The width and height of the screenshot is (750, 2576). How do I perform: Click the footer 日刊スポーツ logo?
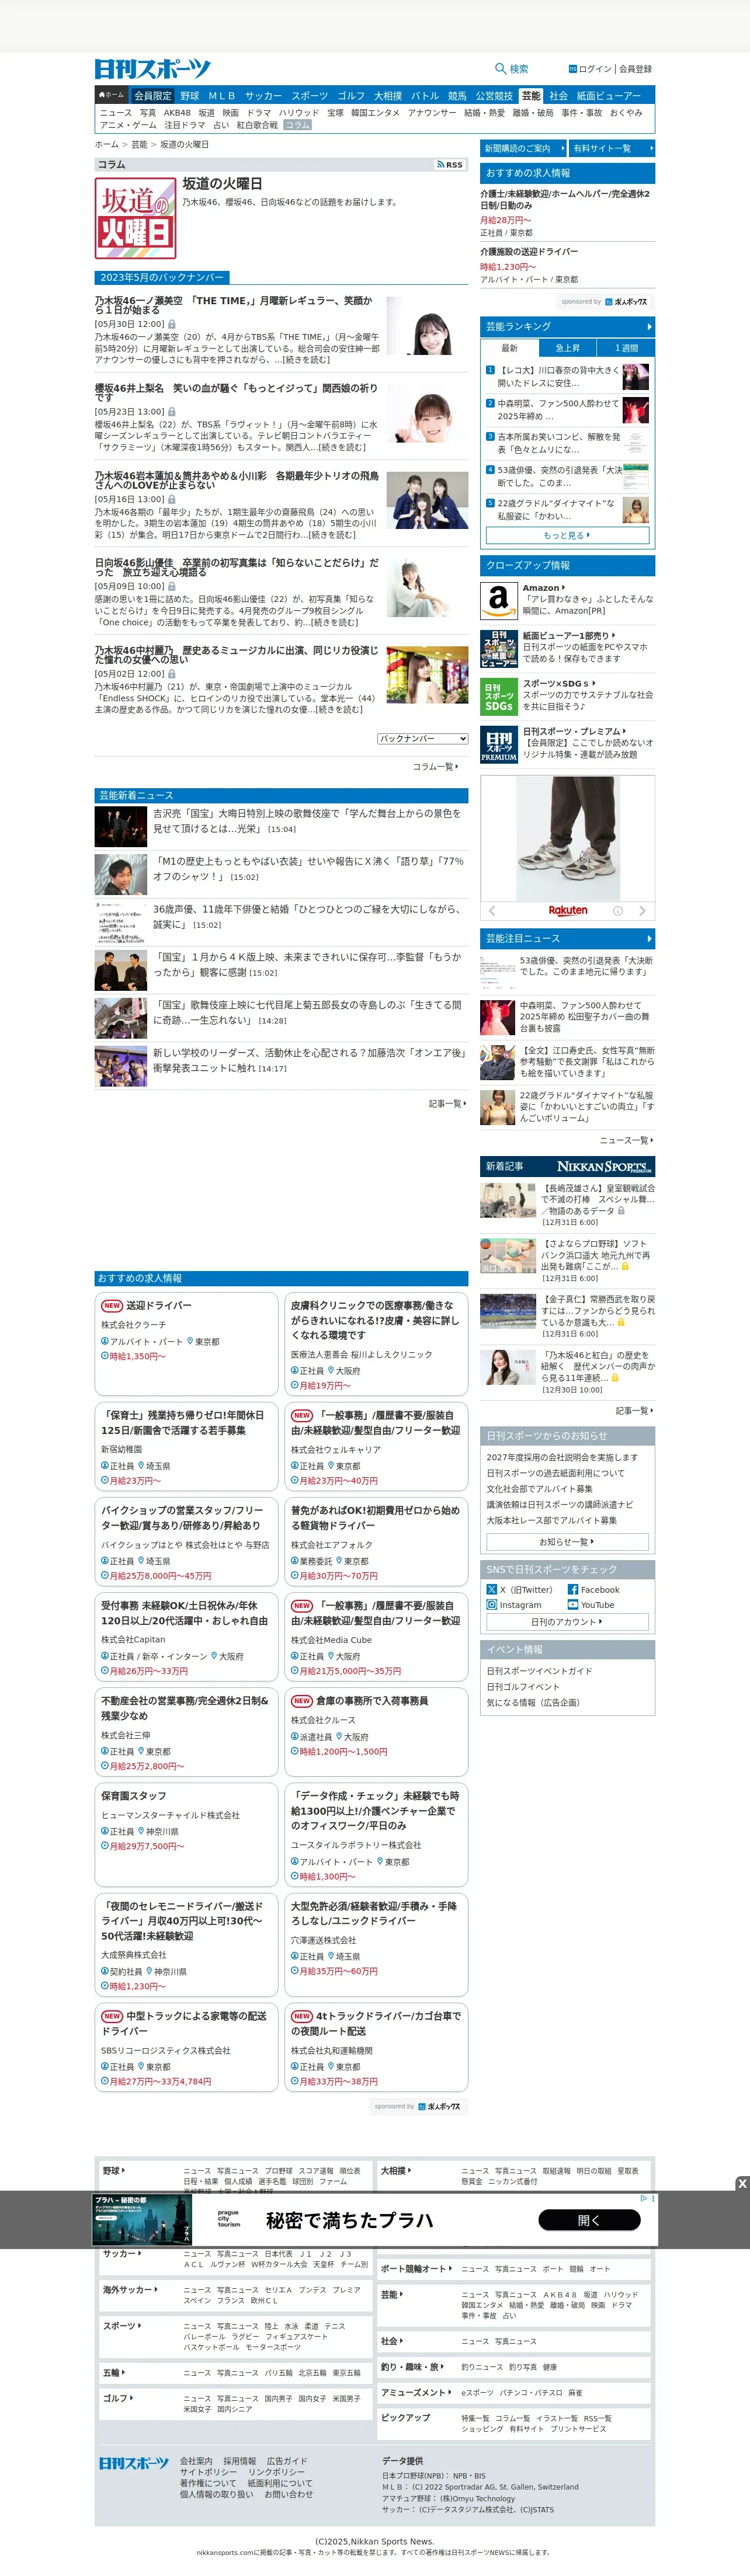click(x=134, y=2463)
